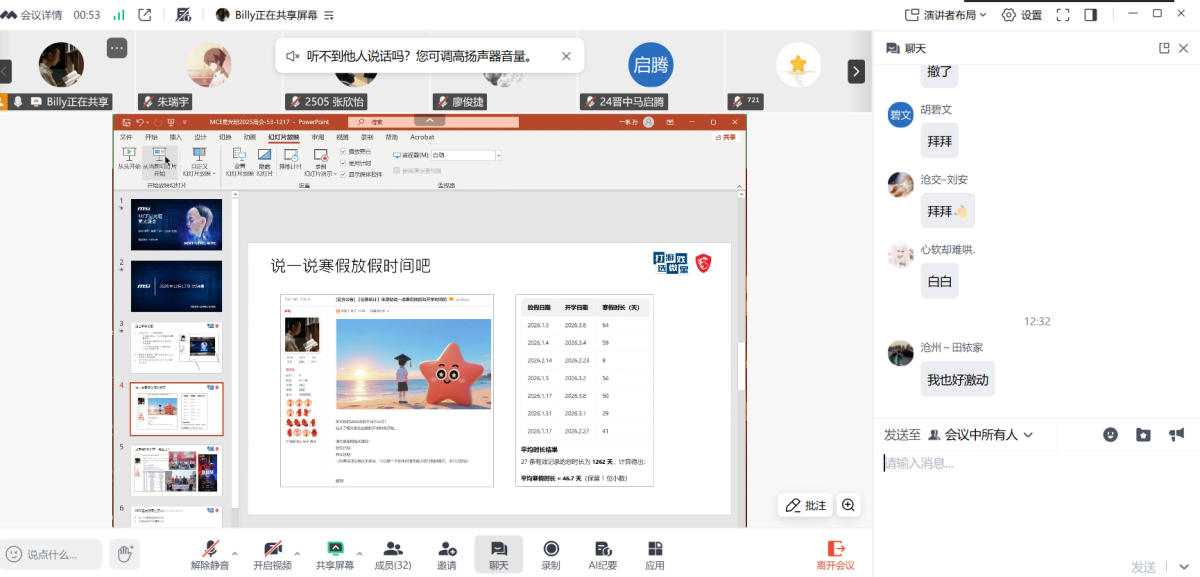Image resolution: width=1200 pixels, height=577 pixels.
Task: Turn on camera via 开启视频
Action: pos(272,553)
